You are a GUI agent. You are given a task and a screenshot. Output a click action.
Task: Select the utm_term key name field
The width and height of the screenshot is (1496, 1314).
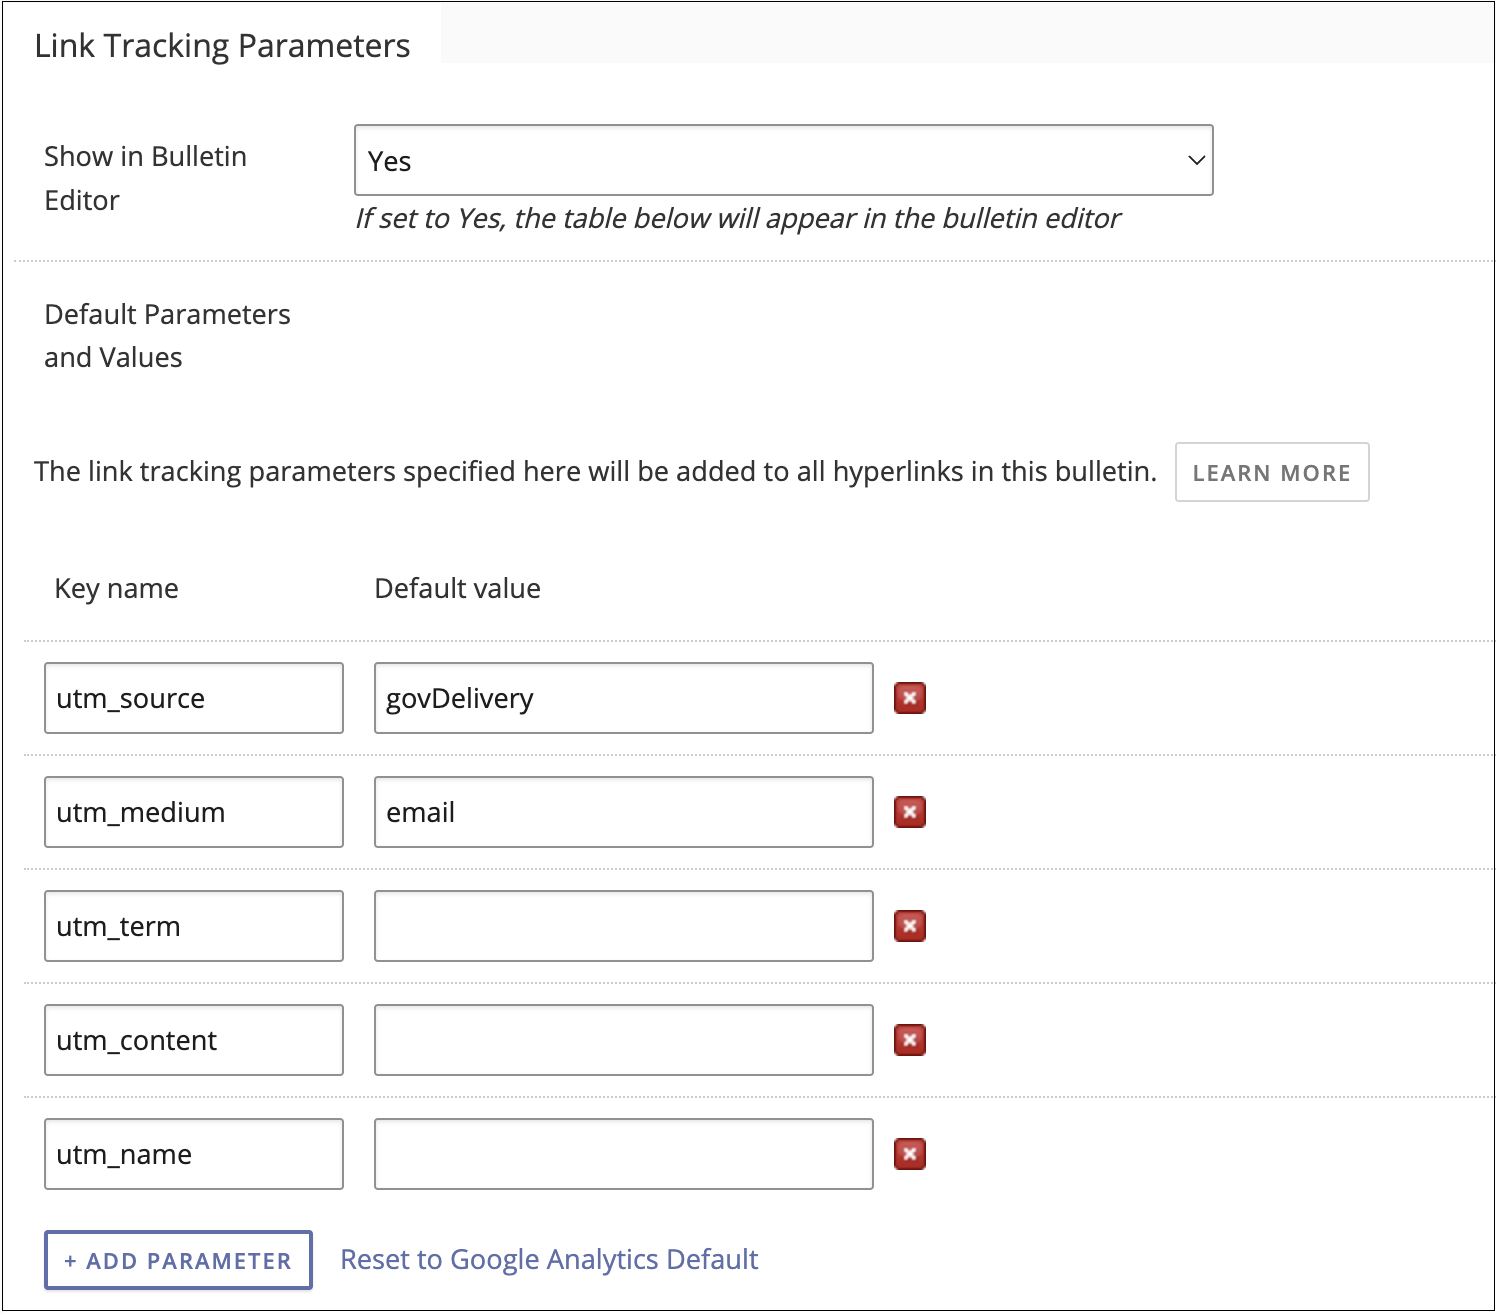(x=194, y=926)
